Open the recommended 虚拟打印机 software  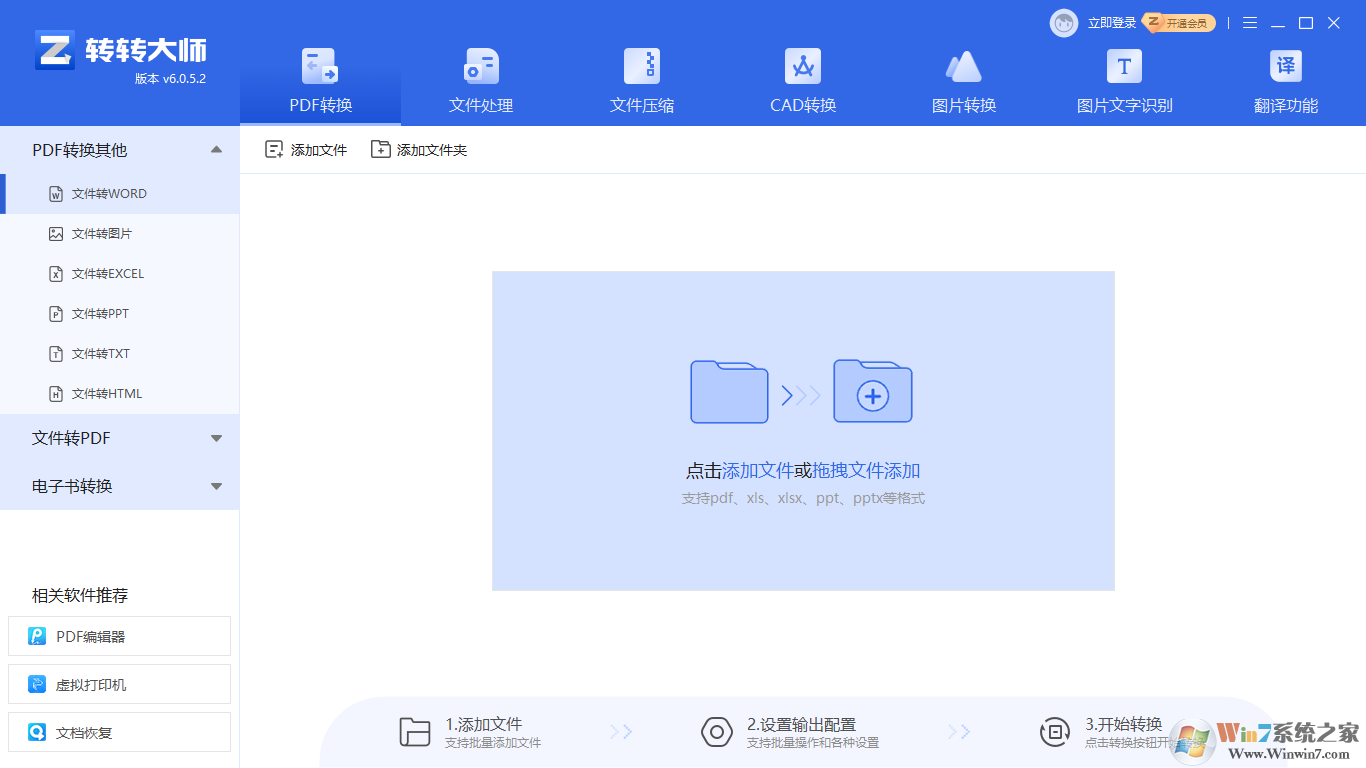pyautogui.click(x=119, y=684)
